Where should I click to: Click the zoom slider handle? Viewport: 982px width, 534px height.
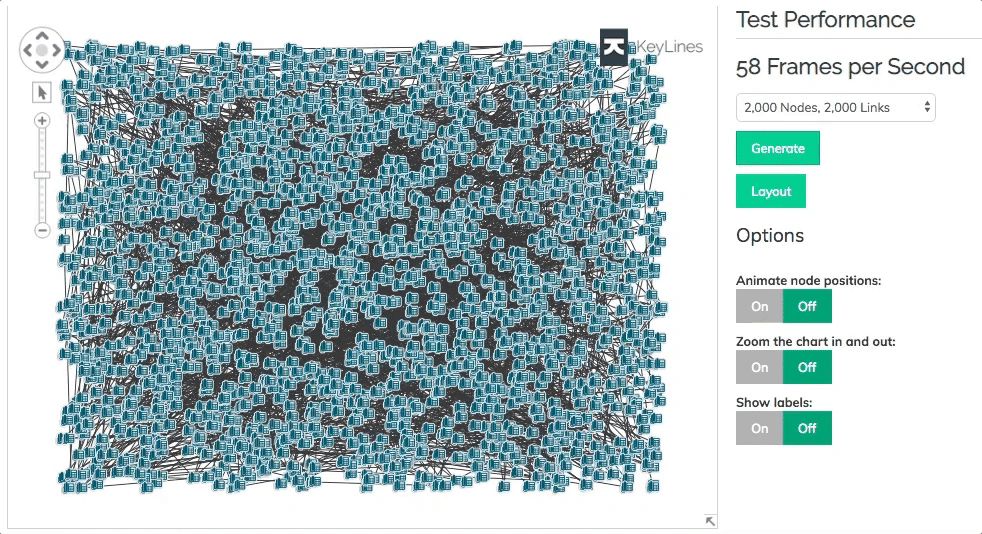(42, 175)
